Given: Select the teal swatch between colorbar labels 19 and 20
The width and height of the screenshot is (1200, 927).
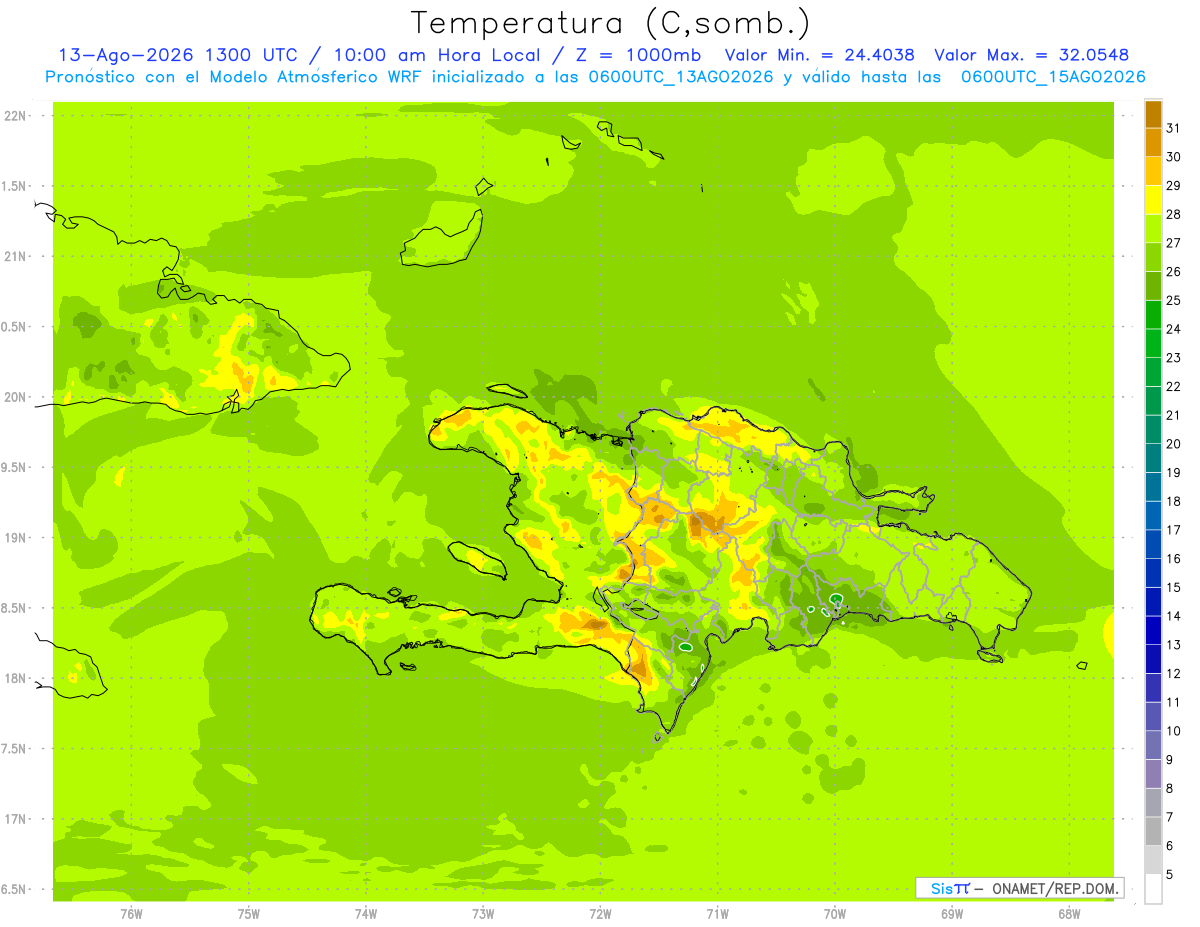Looking at the screenshot, I should [1153, 458].
